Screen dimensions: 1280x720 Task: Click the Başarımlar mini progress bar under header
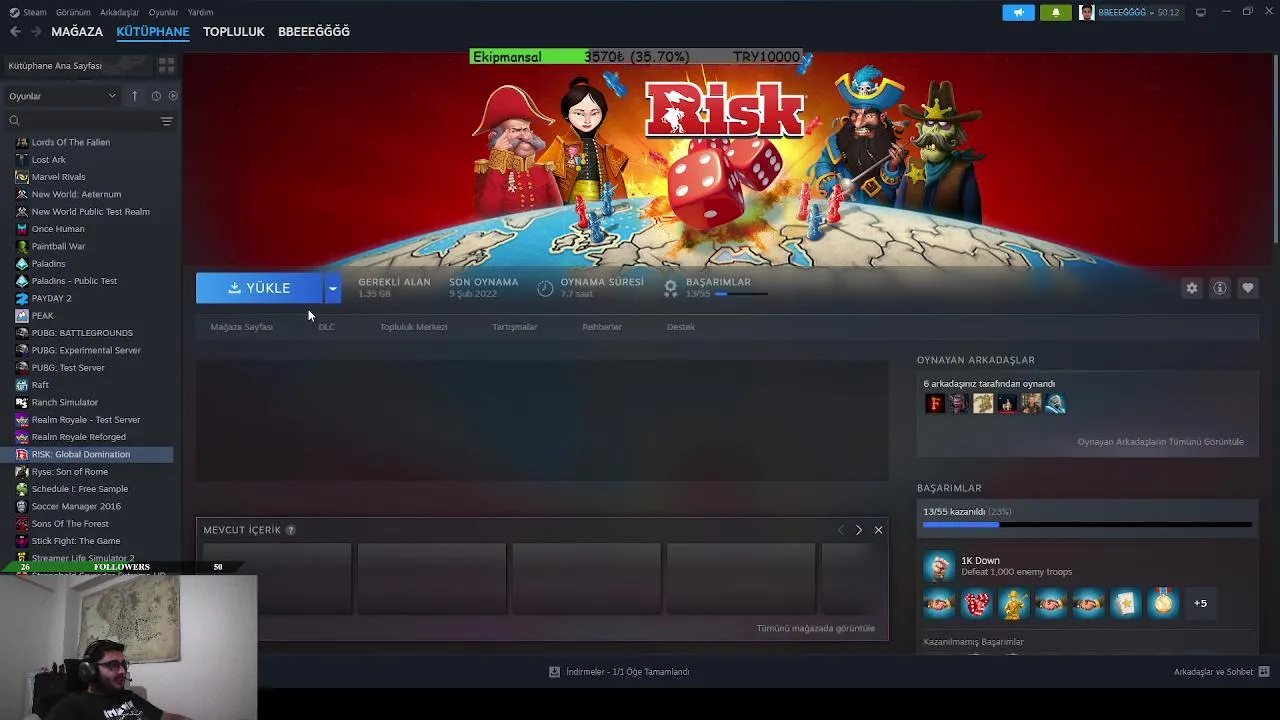click(x=741, y=295)
